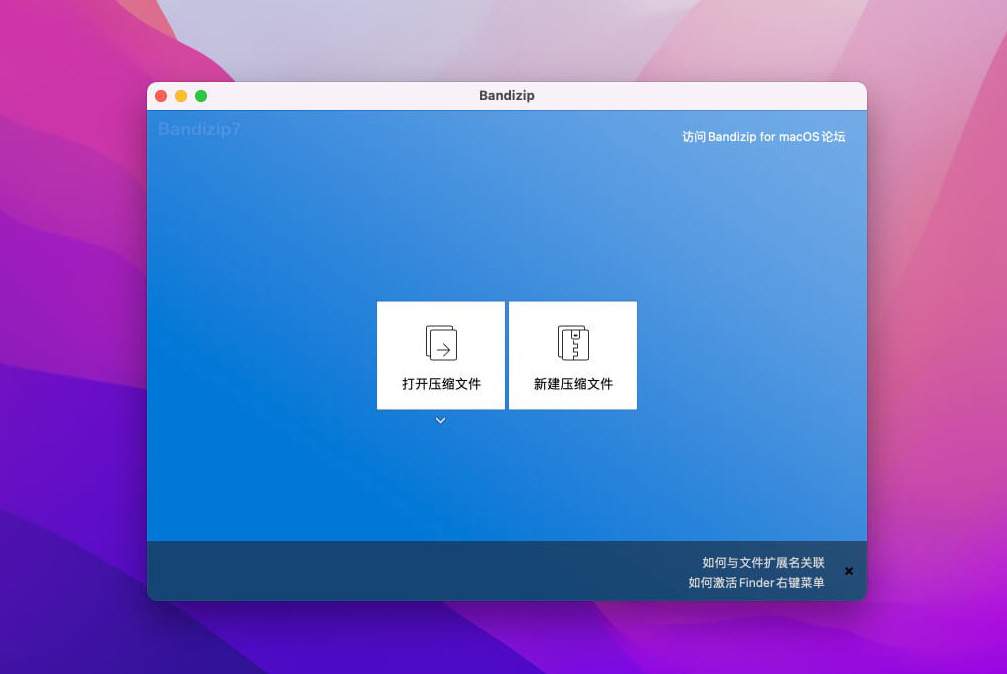Viewport: 1007px width, 674px height.
Task: Minimize the Bandizip window with yellow button
Action: tap(181, 96)
